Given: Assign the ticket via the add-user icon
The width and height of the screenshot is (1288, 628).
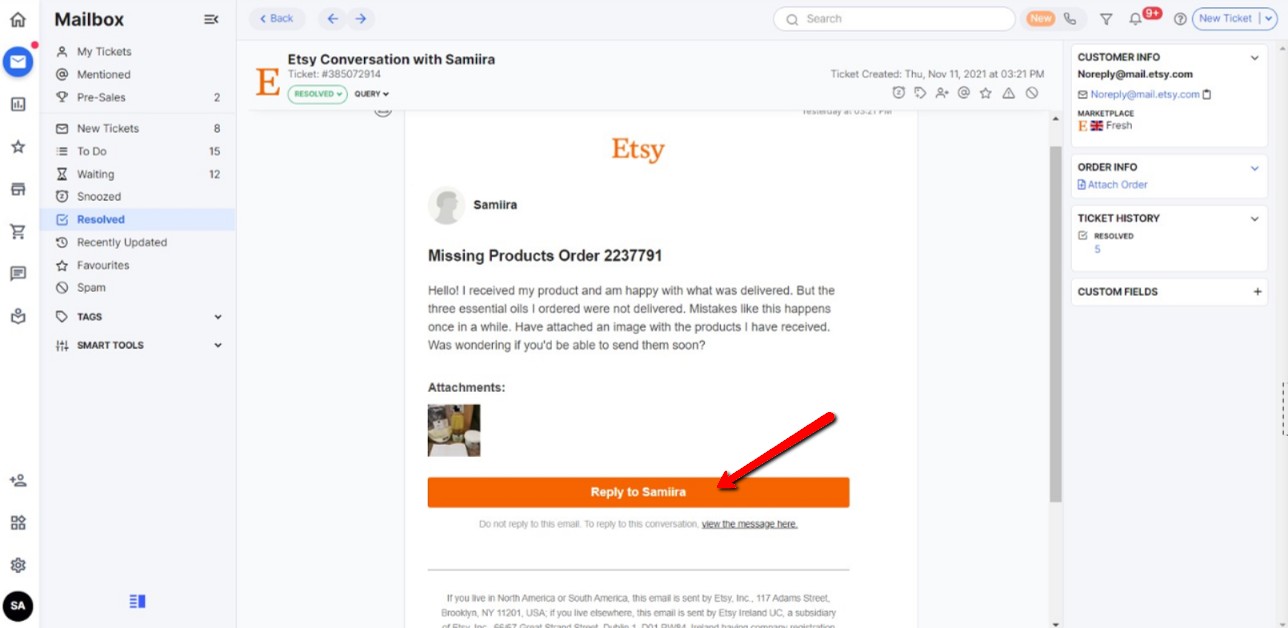Looking at the screenshot, I should pos(942,93).
